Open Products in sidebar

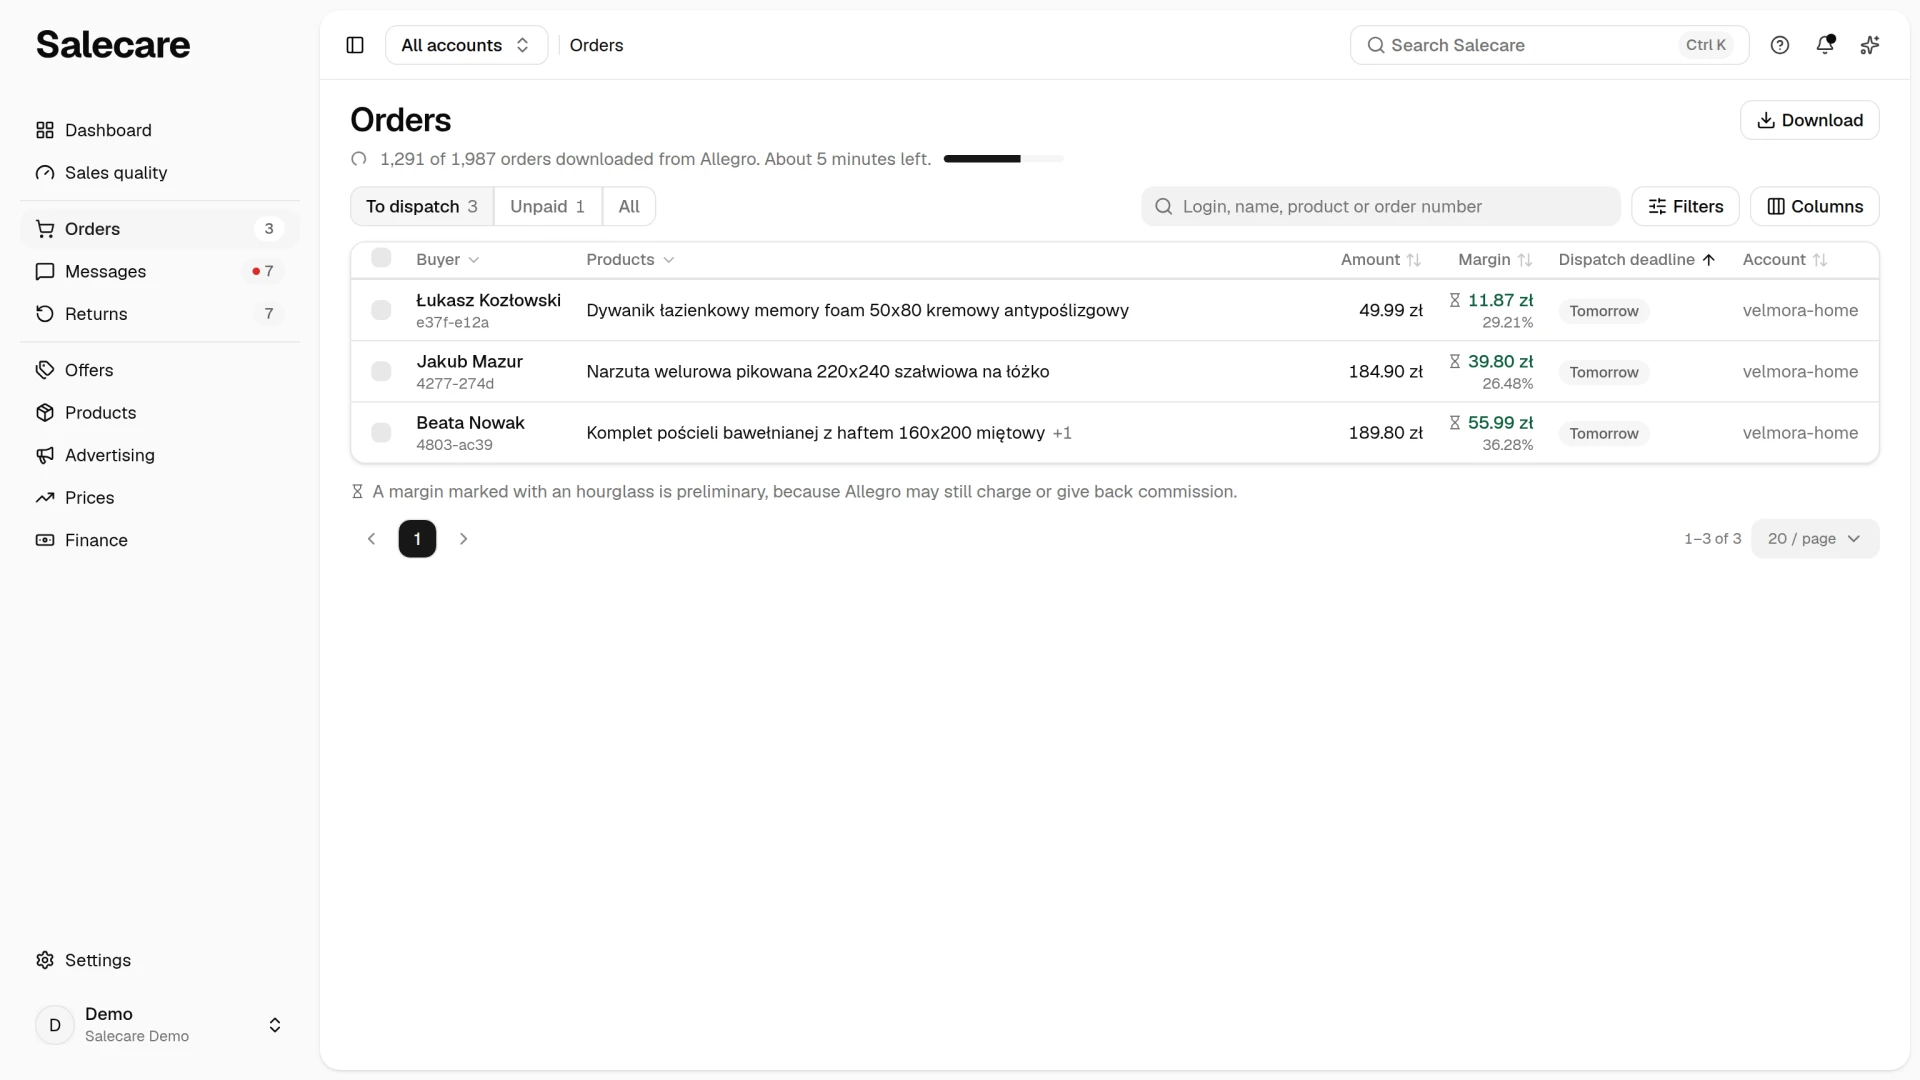(160, 413)
